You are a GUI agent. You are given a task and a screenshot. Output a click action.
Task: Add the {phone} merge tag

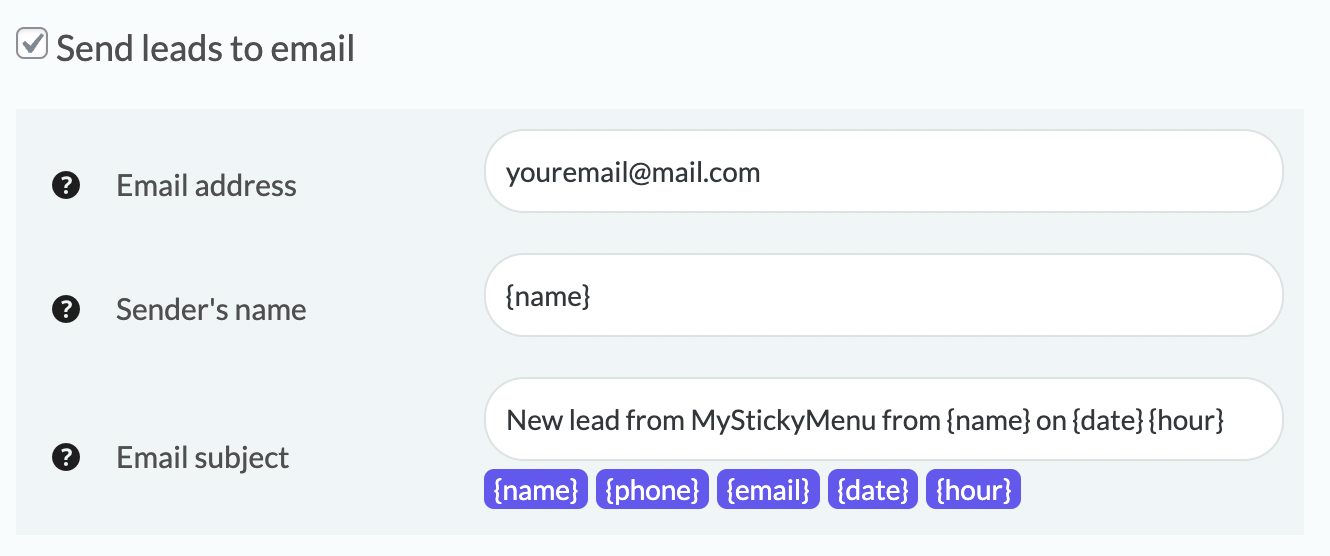point(652,490)
